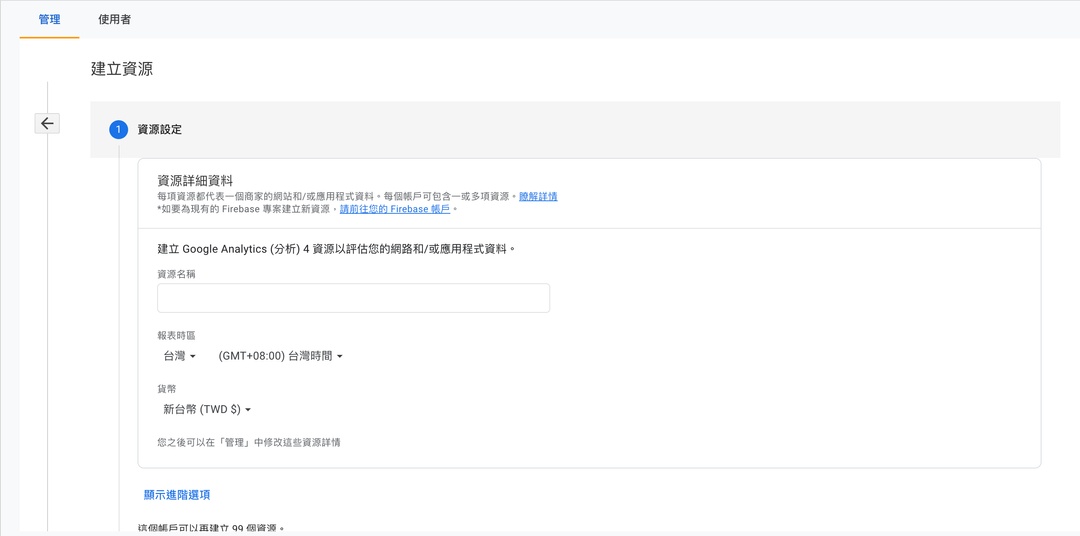The height and width of the screenshot is (536, 1080).
Task: Click the 貨幣 label
Action: point(167,389)
